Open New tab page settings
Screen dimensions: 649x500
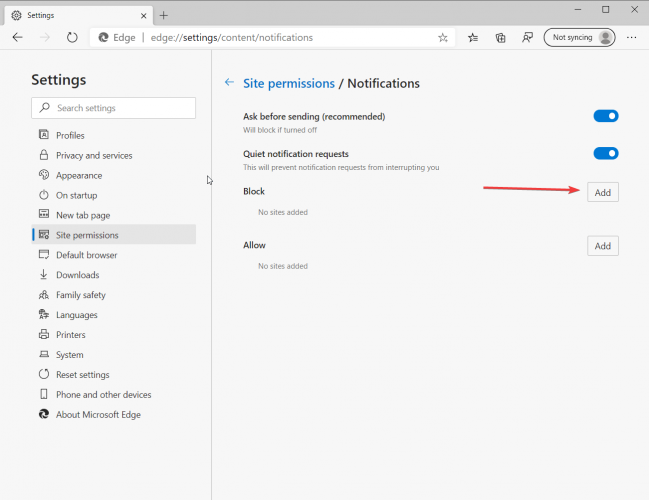pos(83,215)
